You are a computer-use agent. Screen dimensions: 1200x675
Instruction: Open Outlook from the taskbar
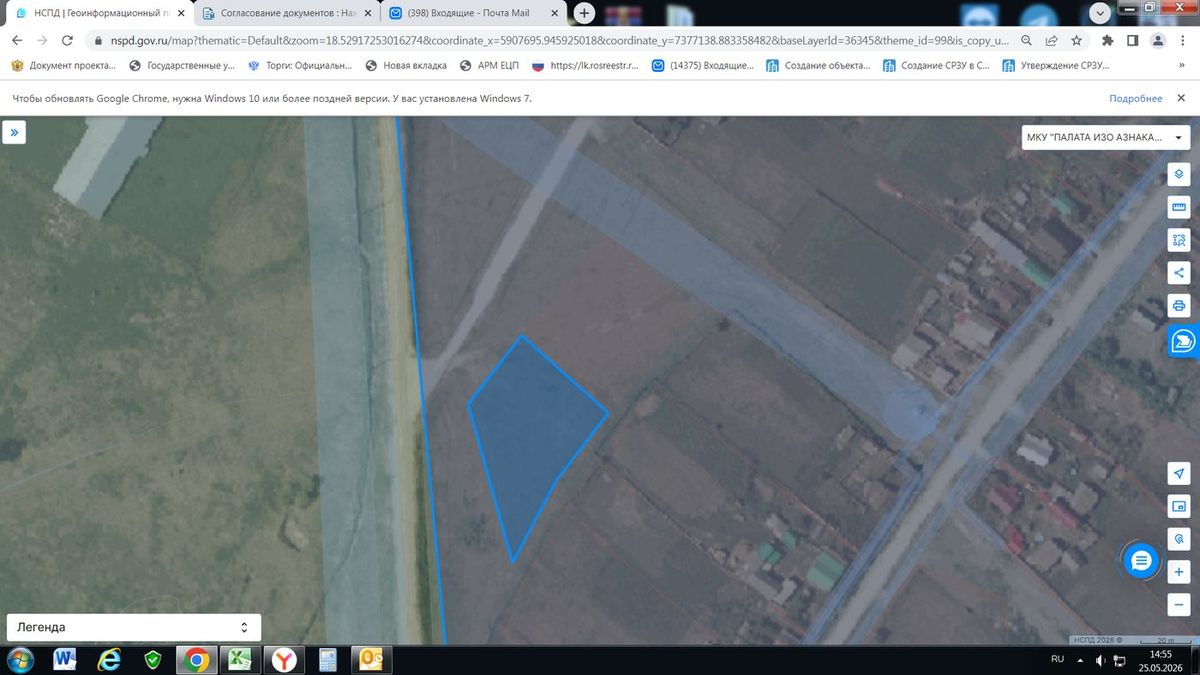(372, 660)
